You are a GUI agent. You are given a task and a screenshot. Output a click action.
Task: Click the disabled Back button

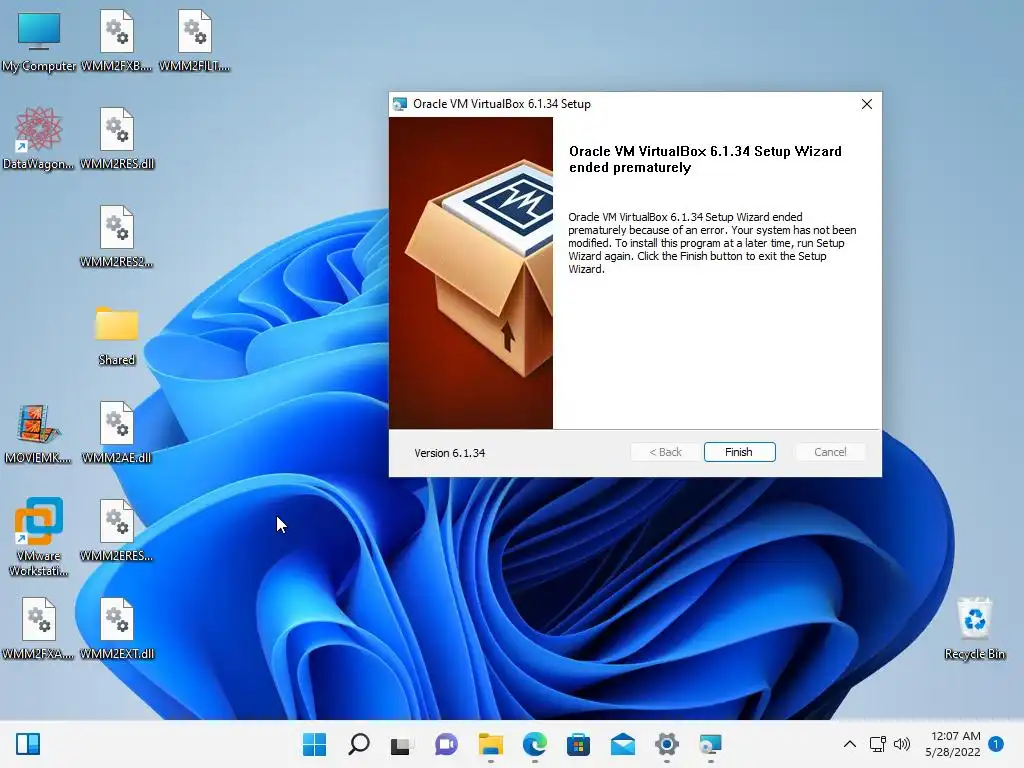[x=665, y=452]
